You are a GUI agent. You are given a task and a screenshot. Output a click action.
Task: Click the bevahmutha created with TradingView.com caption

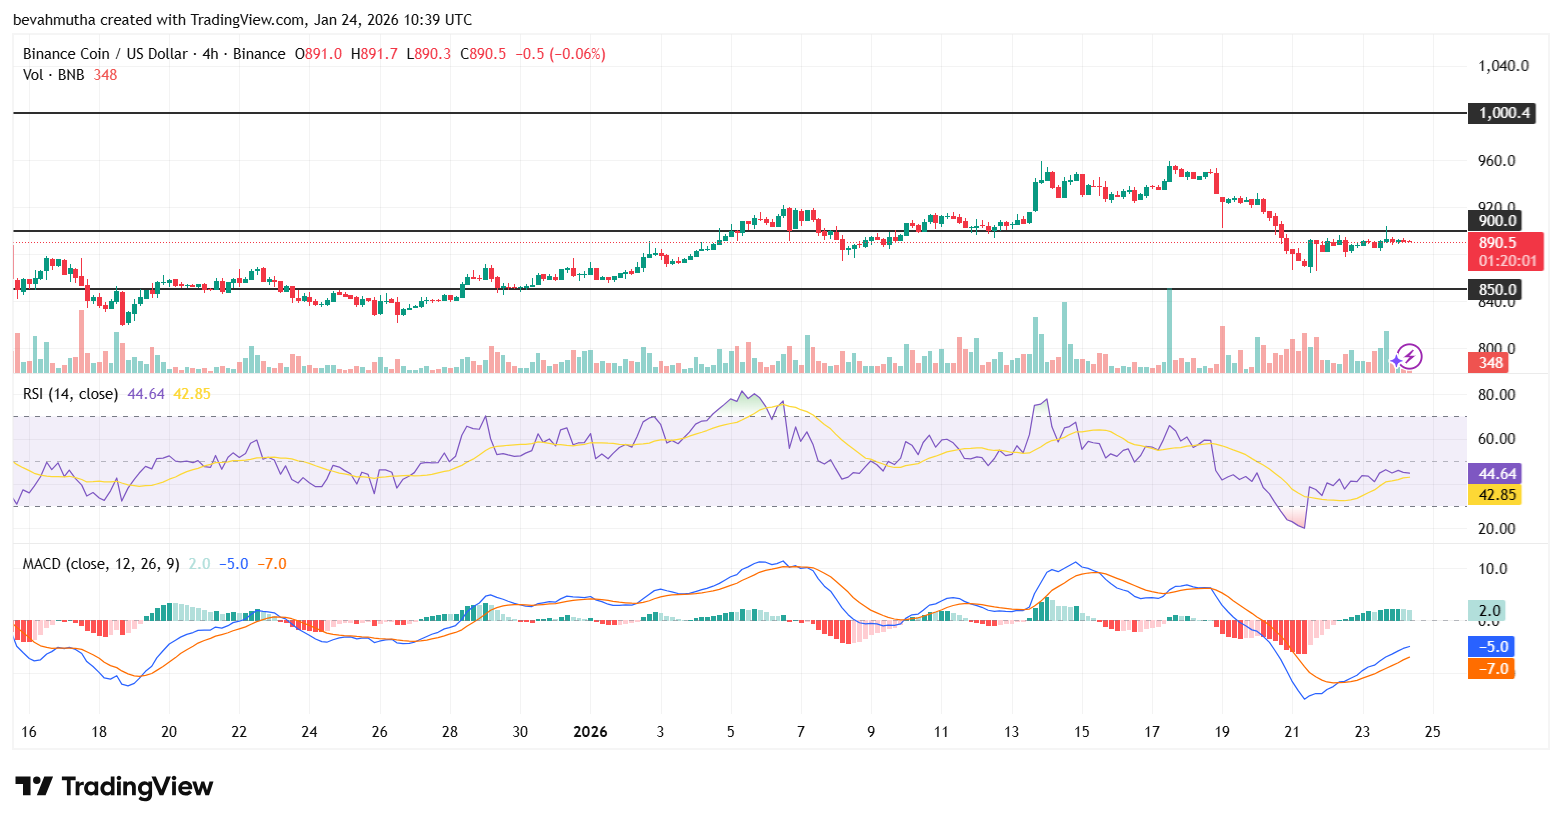[x=243, y=20]
